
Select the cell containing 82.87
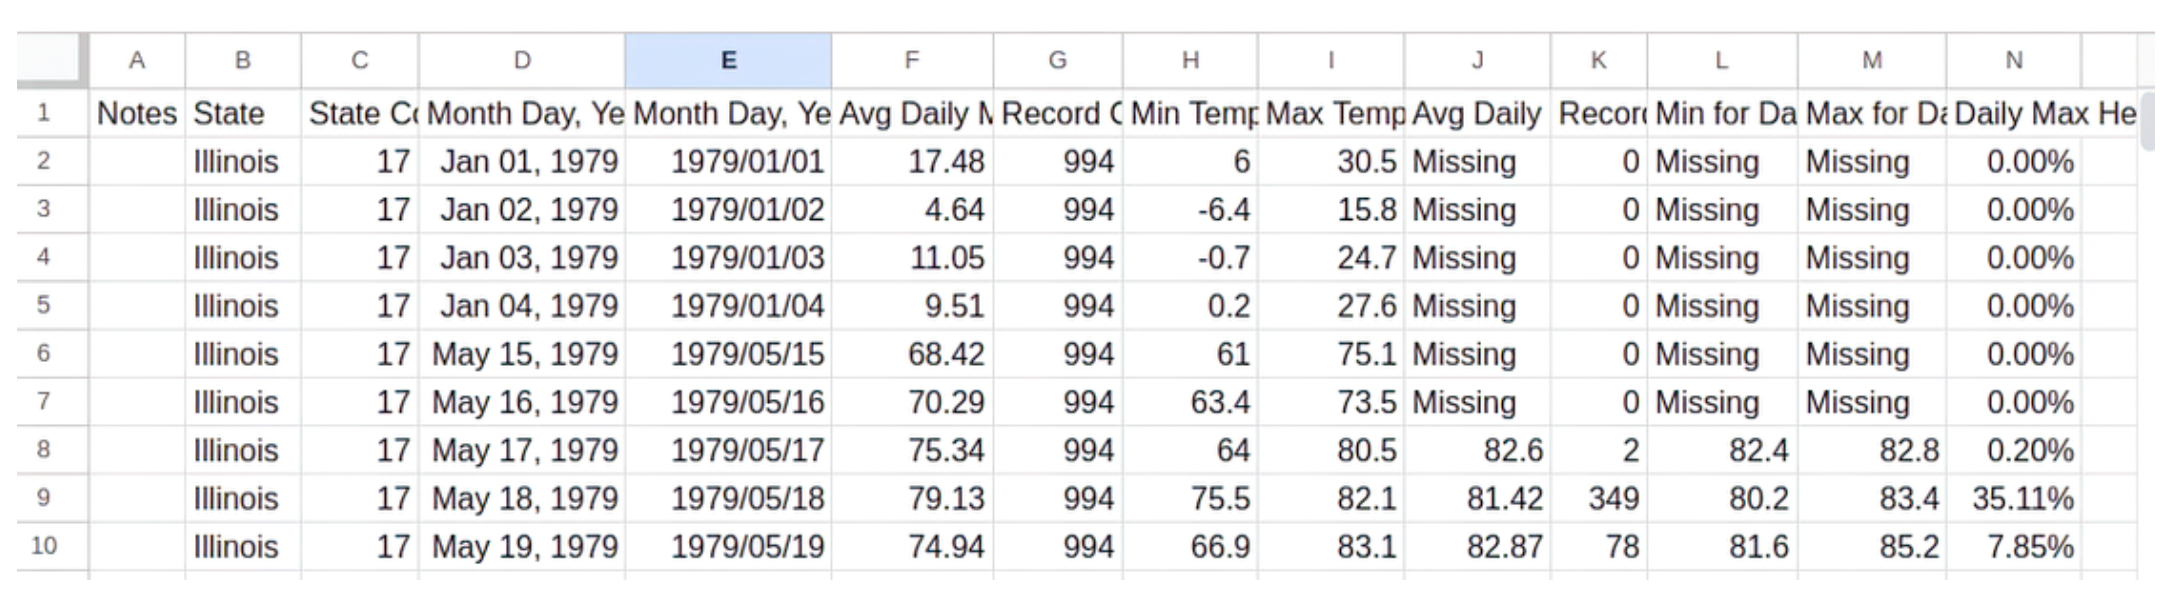coord(1477,546)
